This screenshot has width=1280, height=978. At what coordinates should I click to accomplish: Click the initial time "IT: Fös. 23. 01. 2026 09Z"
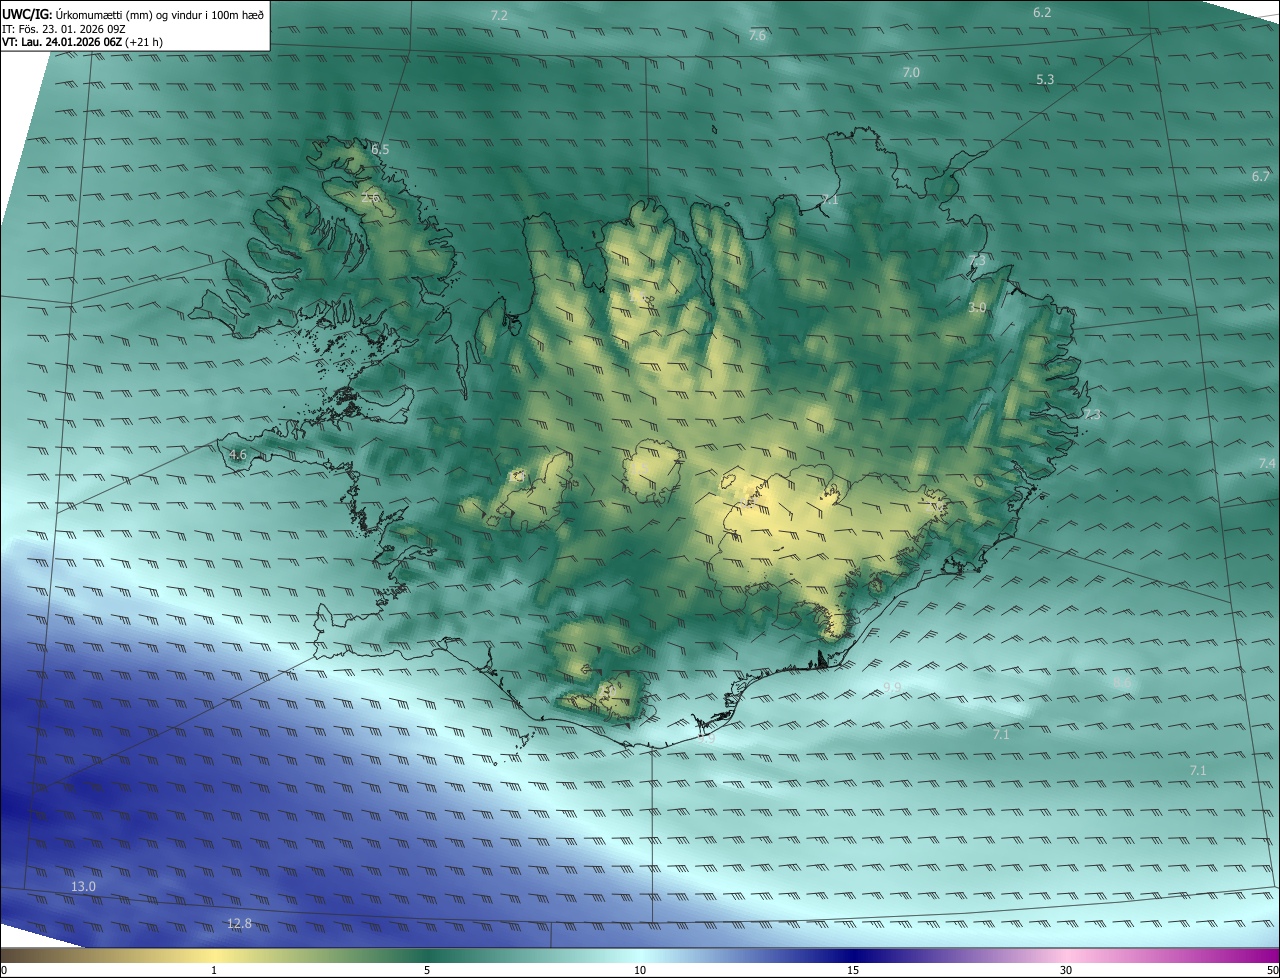click(63, 28)
